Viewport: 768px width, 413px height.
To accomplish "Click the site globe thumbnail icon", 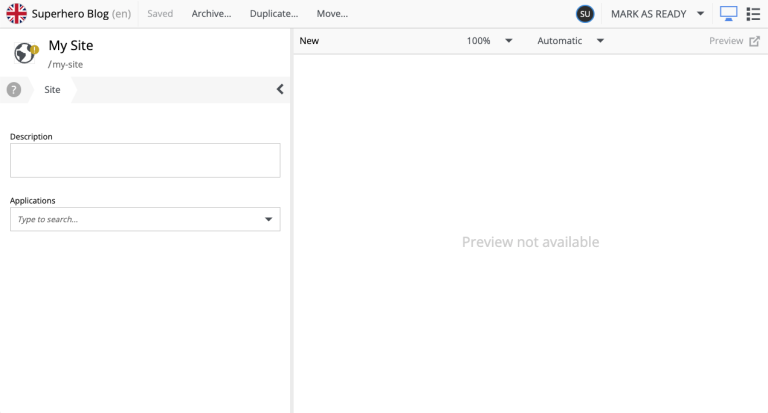I will 25,53.
